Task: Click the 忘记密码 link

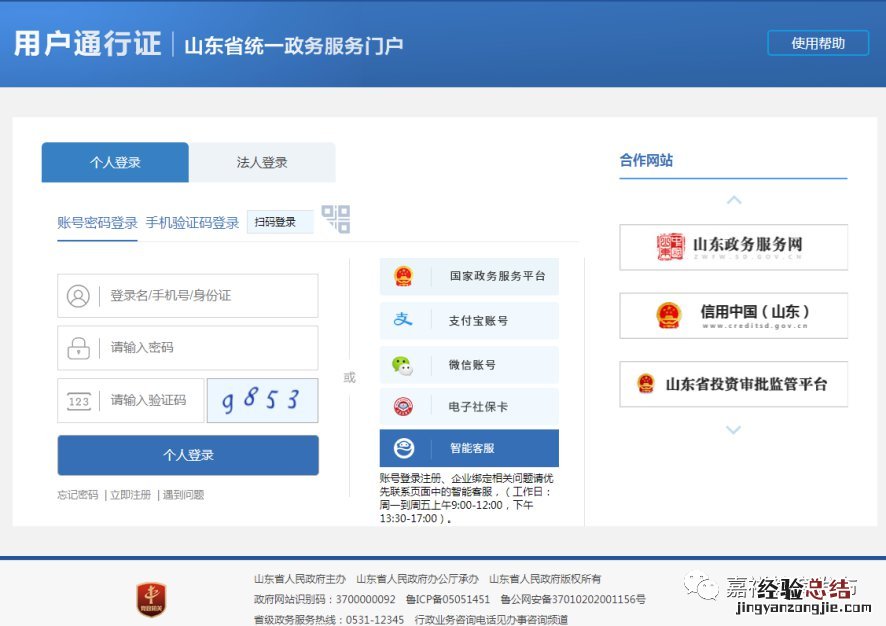Action: tap(78, 495)
